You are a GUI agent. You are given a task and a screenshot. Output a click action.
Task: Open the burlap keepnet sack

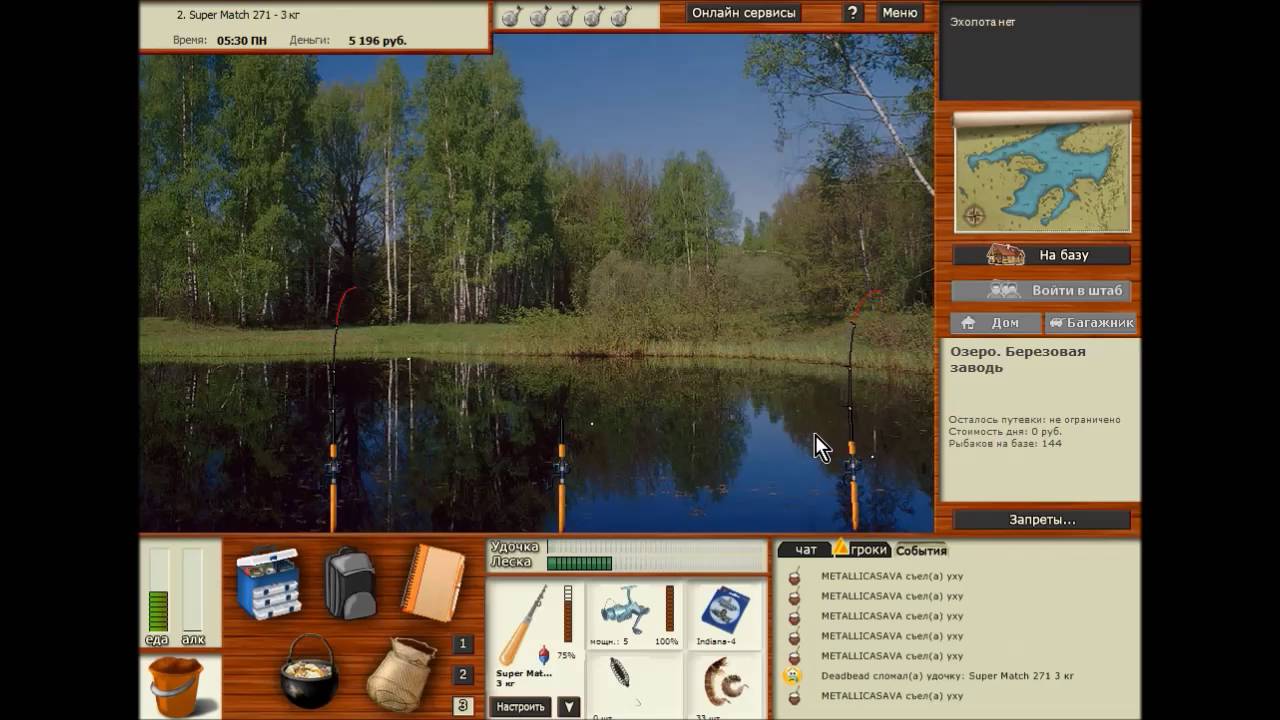tap(400, 673)
